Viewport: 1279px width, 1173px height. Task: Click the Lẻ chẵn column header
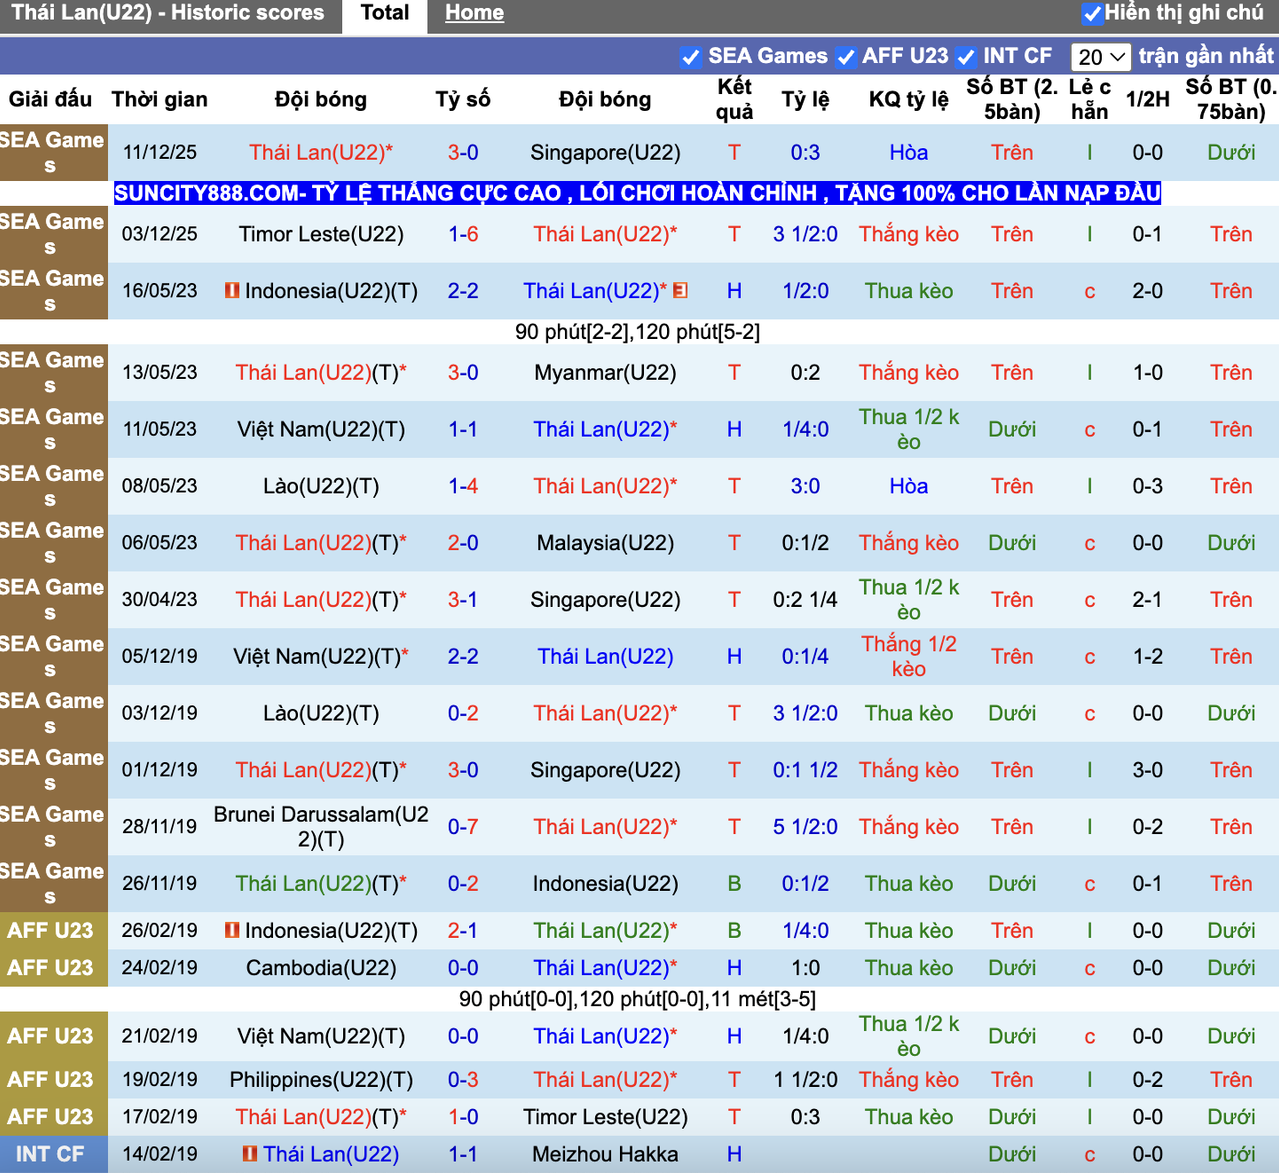(x=1090, y=99)
